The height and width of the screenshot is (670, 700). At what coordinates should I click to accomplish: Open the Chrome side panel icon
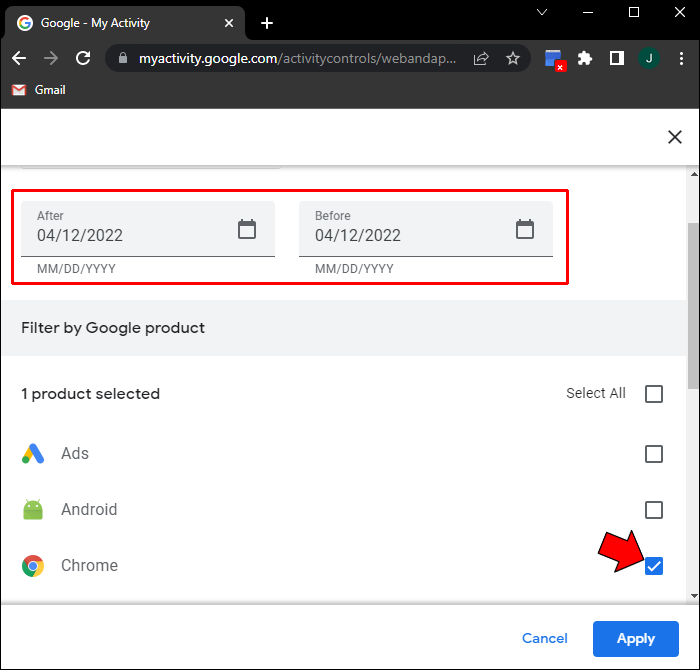pyautogui.click(x=617, y=59)
